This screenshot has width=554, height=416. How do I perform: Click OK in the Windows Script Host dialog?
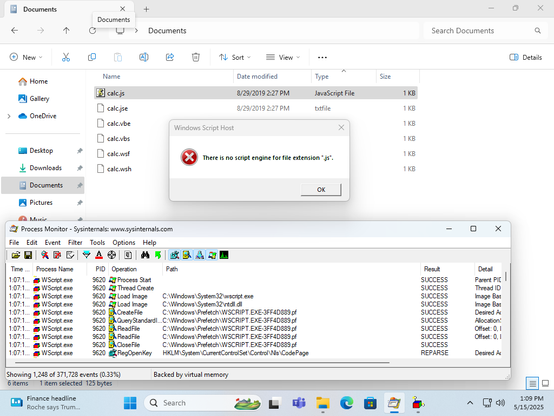coord(321,189)
